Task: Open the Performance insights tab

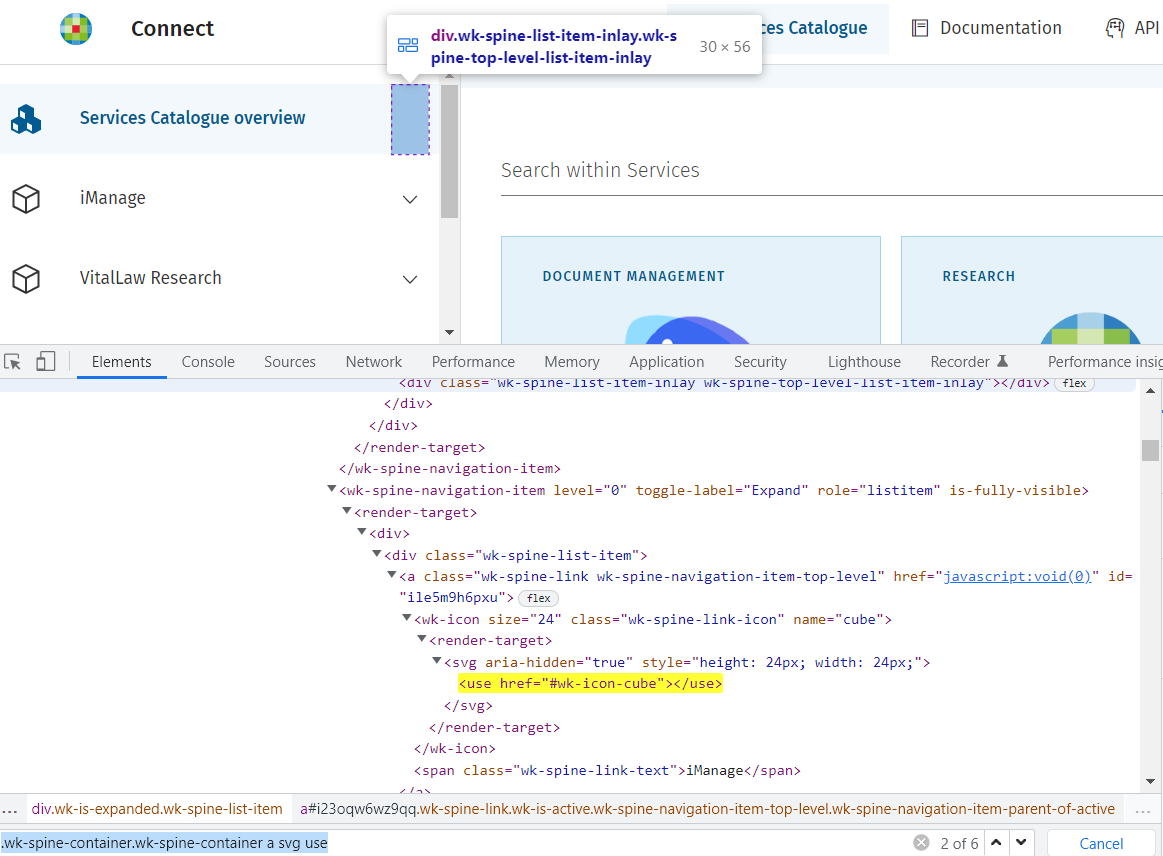Action: [x=1104, y=362]
